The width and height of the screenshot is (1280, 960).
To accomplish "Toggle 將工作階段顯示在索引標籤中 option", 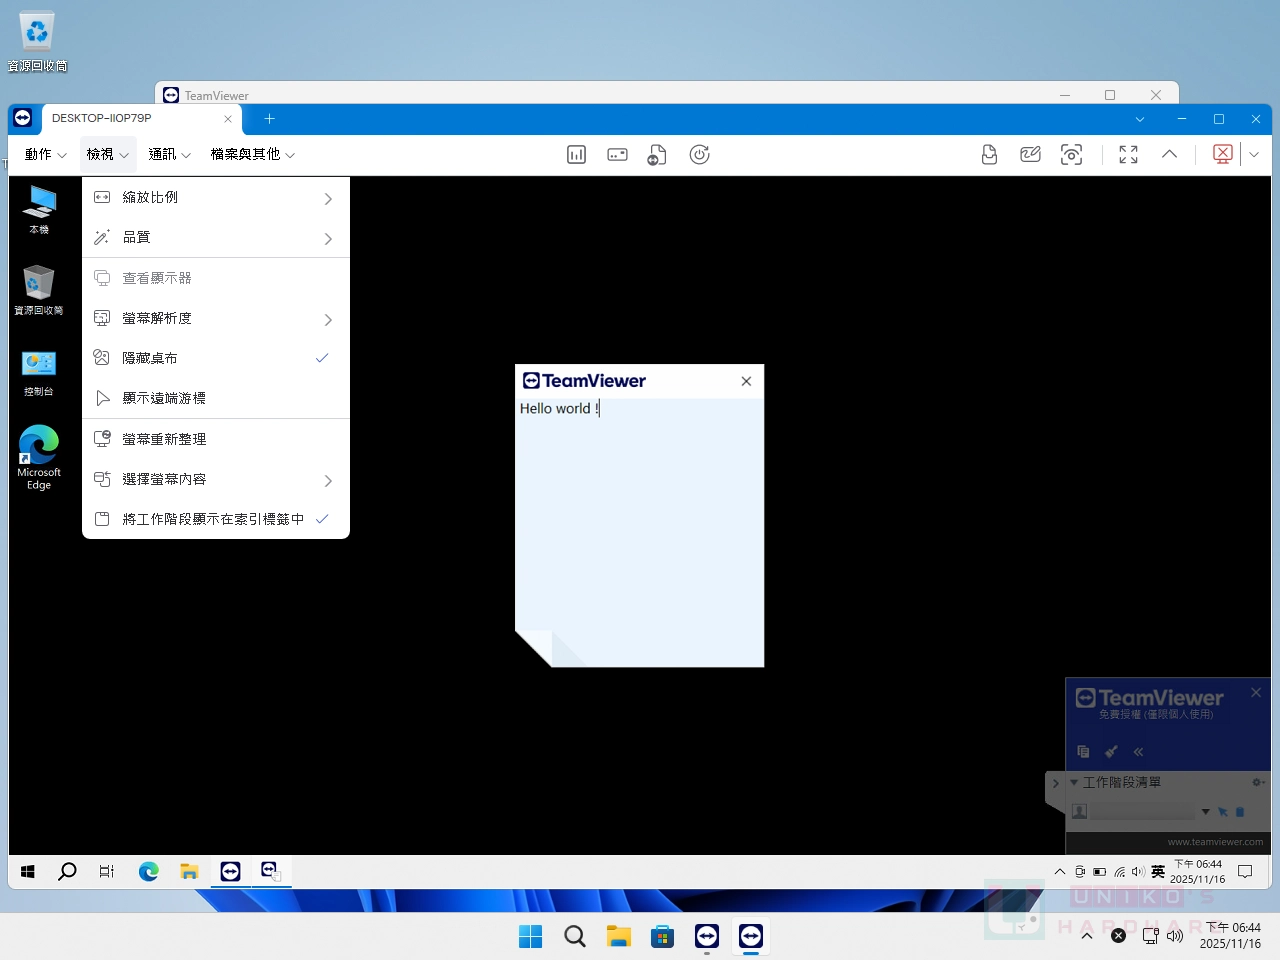I will [215, 519].
